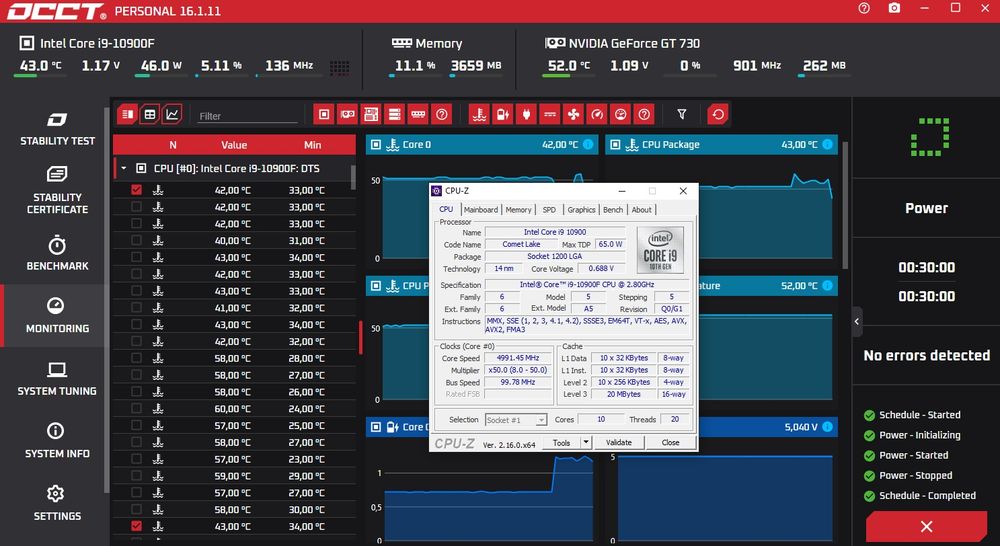Switch to the CPU-Z Bench tab
Viewport: 1000px width, 546px height.
point(613,209)
